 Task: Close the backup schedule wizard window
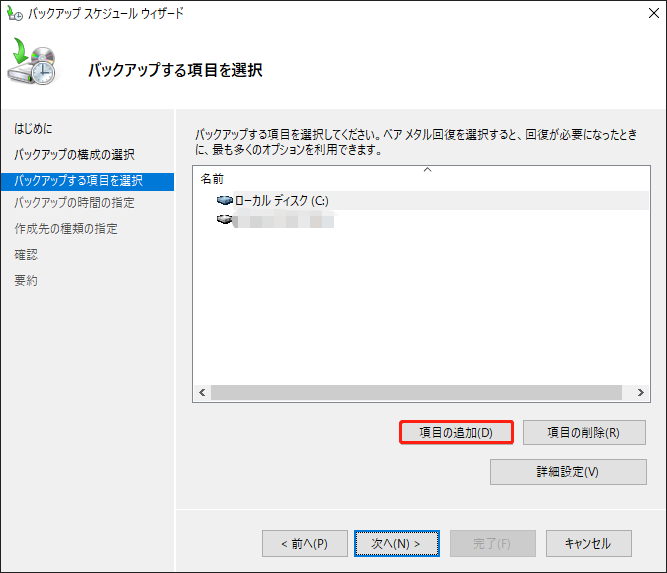pos(654,13)
